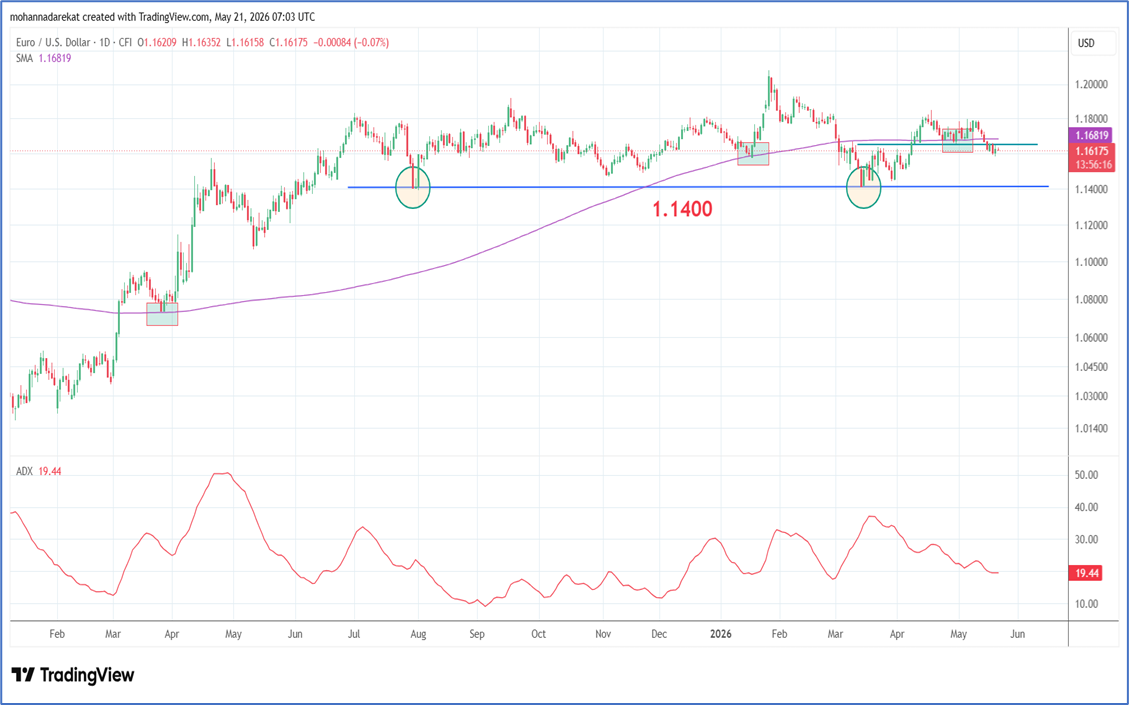
Task: Click the 10.00 ADX axis label
Action: click(1087, 603)
